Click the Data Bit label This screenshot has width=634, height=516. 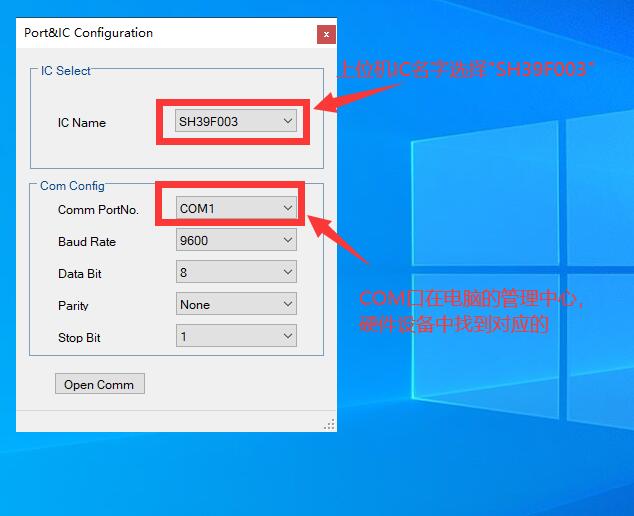(80, 274)
